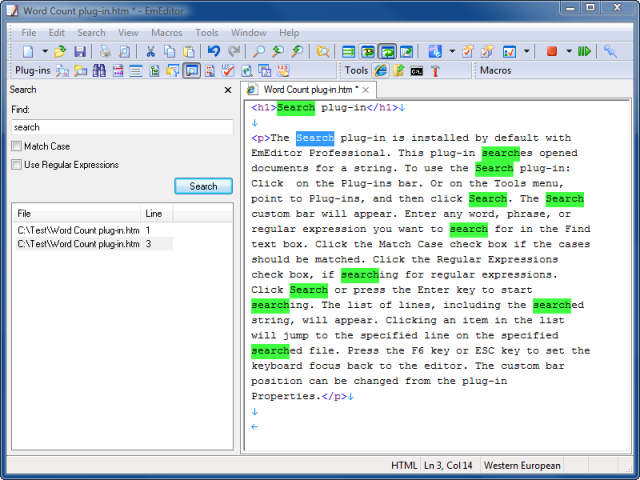The width and height of the screenshot is (640, 480).
Task: Open the New file type dropdown arrow
Action: pos(44,51)
